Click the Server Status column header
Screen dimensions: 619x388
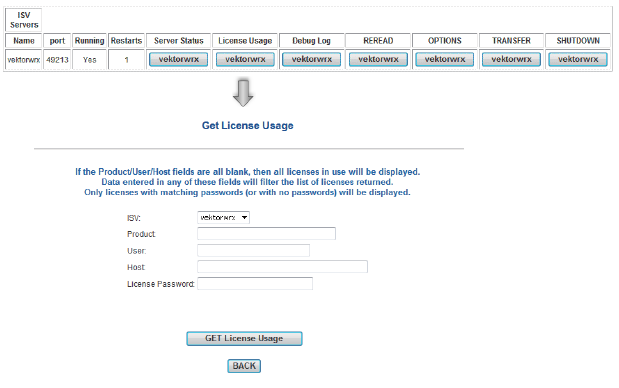pos(178,41)
